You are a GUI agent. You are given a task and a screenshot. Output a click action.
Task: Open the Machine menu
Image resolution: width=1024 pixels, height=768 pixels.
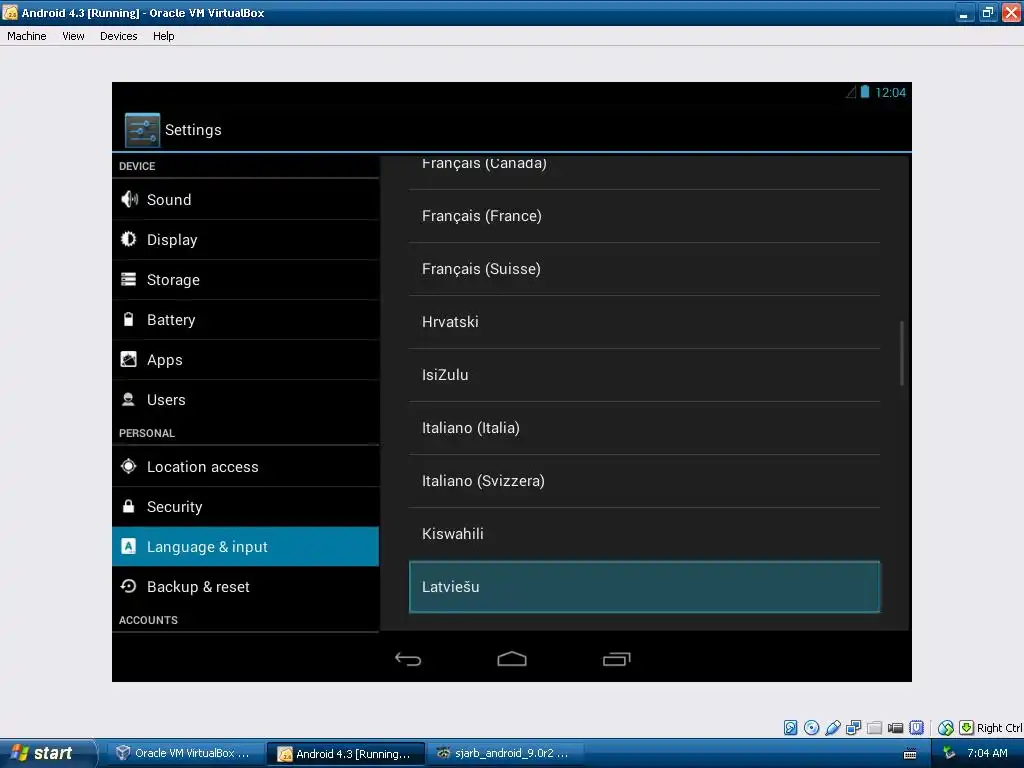pos(27,36)
